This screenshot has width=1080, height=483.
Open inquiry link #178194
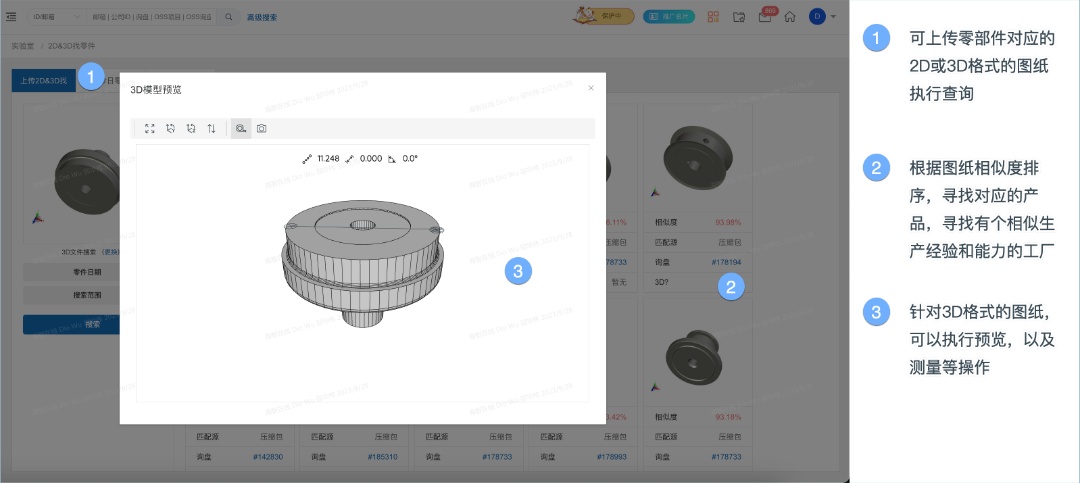point(727,263)
